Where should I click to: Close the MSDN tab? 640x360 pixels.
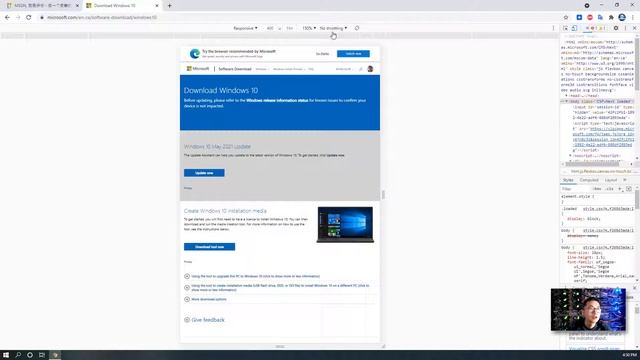77,6
